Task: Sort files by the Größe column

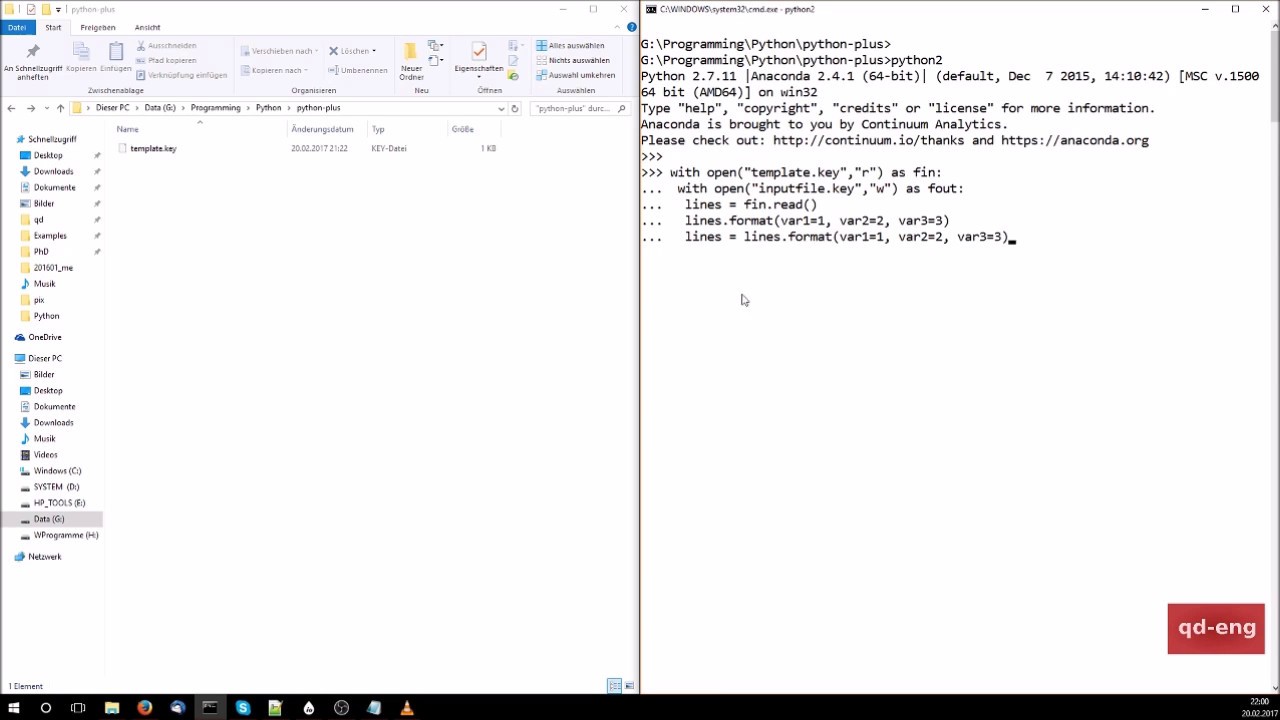Action: click(474, 129)
